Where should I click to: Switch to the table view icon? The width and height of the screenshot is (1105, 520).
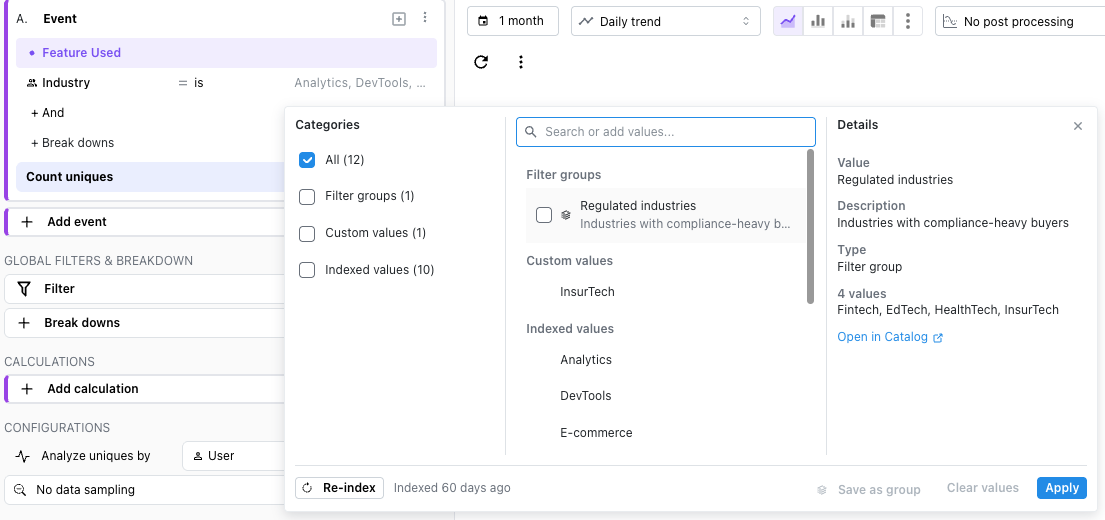click(x=877, y=21)
